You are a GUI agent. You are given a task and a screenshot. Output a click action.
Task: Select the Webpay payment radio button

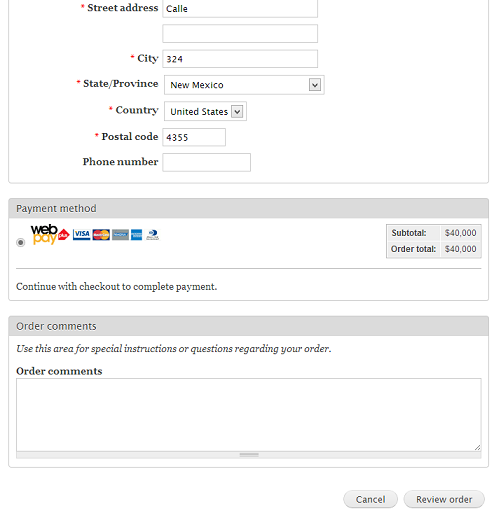coord(21,242)
